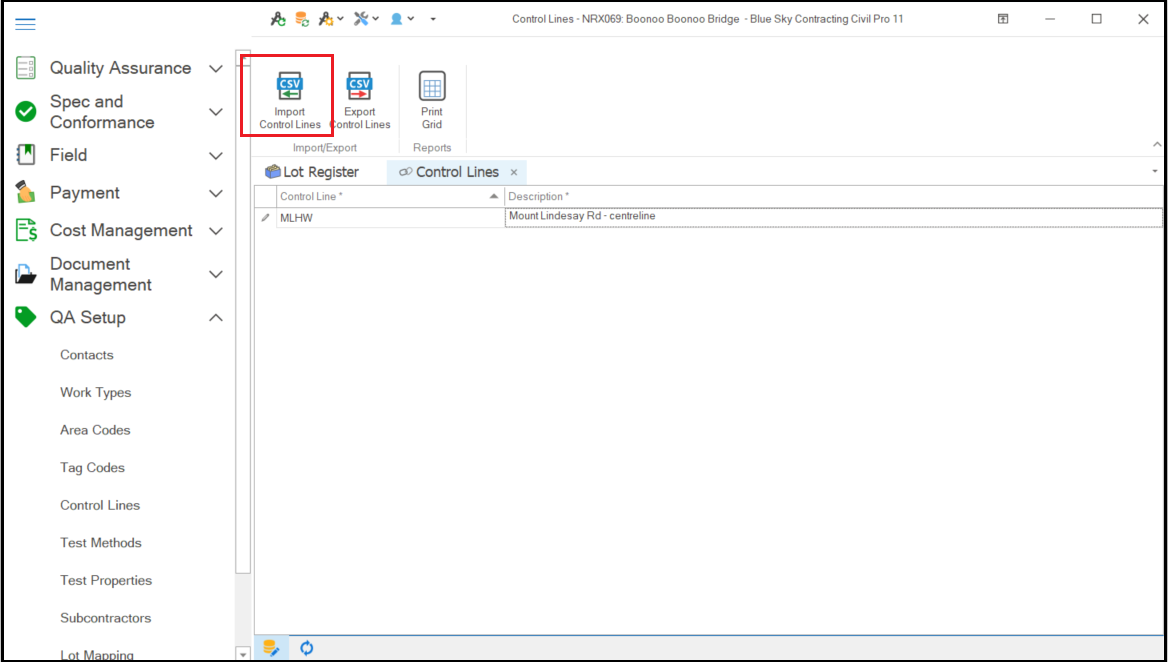Open Area Codes in QA Setup
This screenshot has width=1168, height=662.
click(x=95, y=430)
